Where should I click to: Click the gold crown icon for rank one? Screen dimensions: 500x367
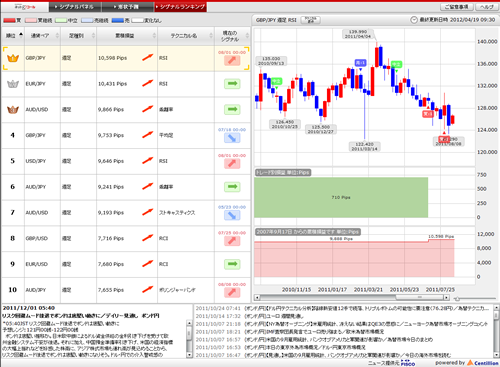[x=13, y=58]
